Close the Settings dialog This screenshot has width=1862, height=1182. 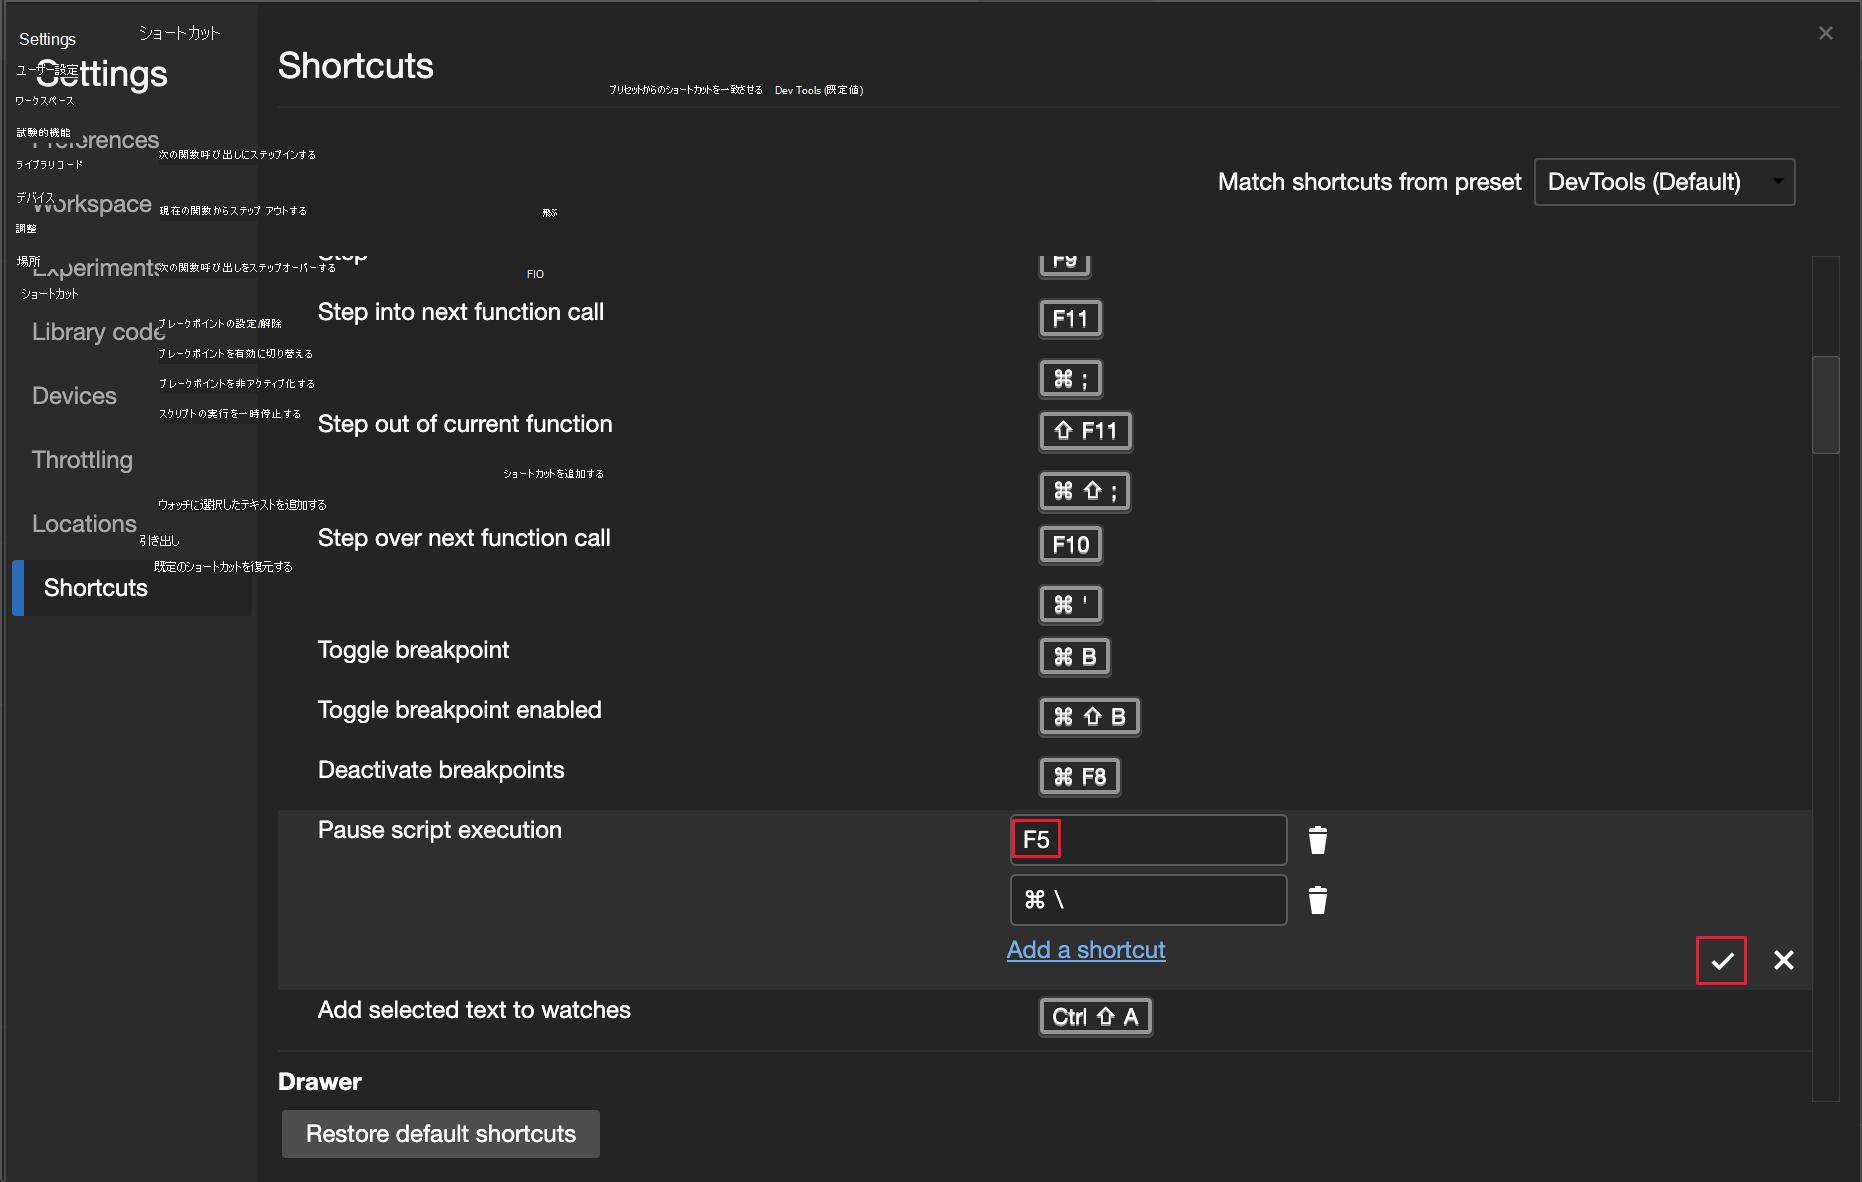pos(1826,32)
